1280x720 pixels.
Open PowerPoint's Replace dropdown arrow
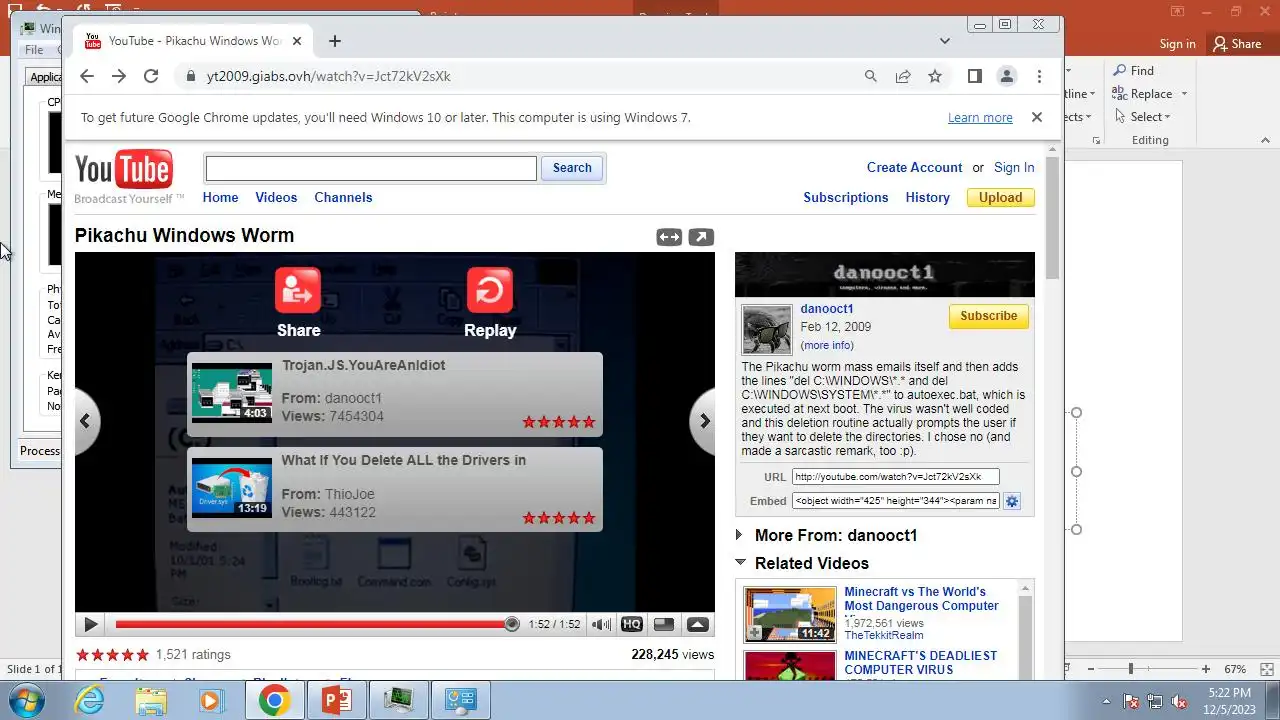coord(1184,94)
